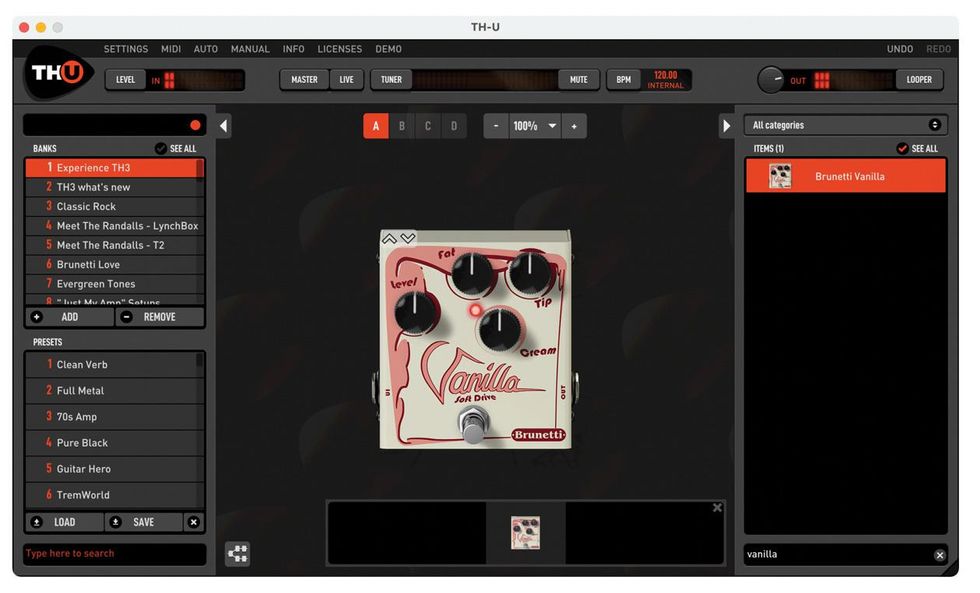Switch to sound variation C

coord(428,126)
